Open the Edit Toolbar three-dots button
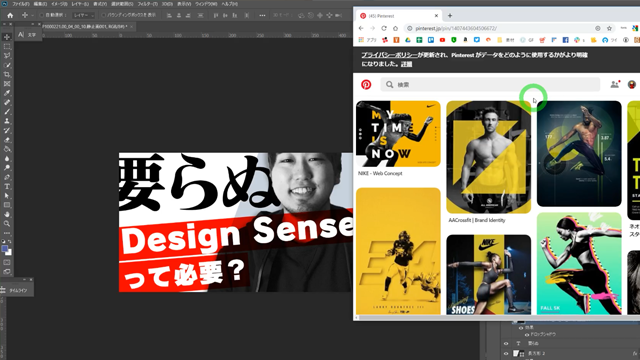The width and height of the screenshot is (640, 360). [7, 233]
